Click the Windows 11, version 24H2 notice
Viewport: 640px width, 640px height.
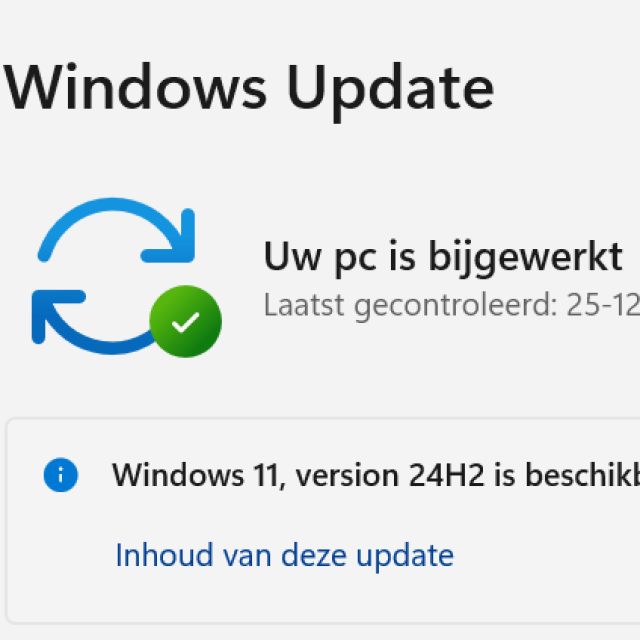(x=376, y=475)
